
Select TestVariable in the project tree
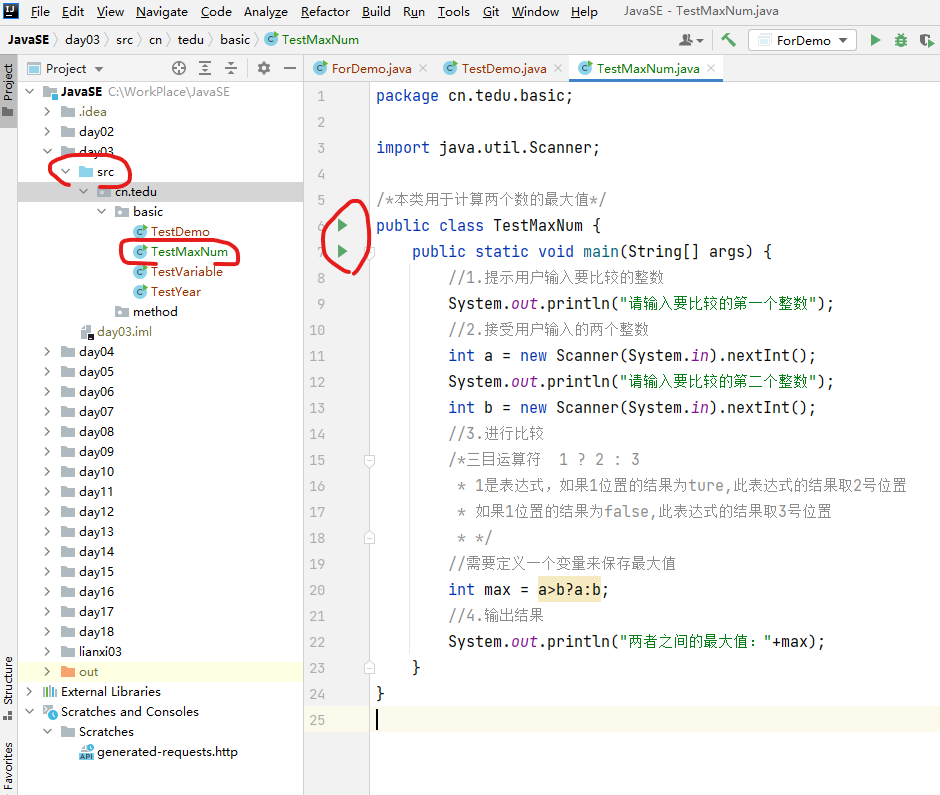pos(186,272)
